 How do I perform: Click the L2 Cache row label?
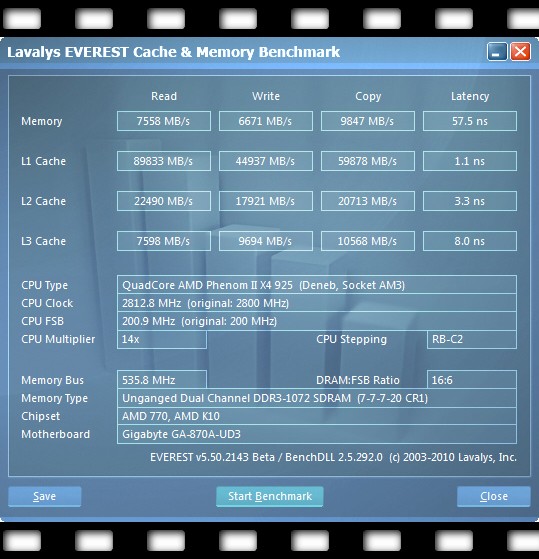click(x=43, y=201)
